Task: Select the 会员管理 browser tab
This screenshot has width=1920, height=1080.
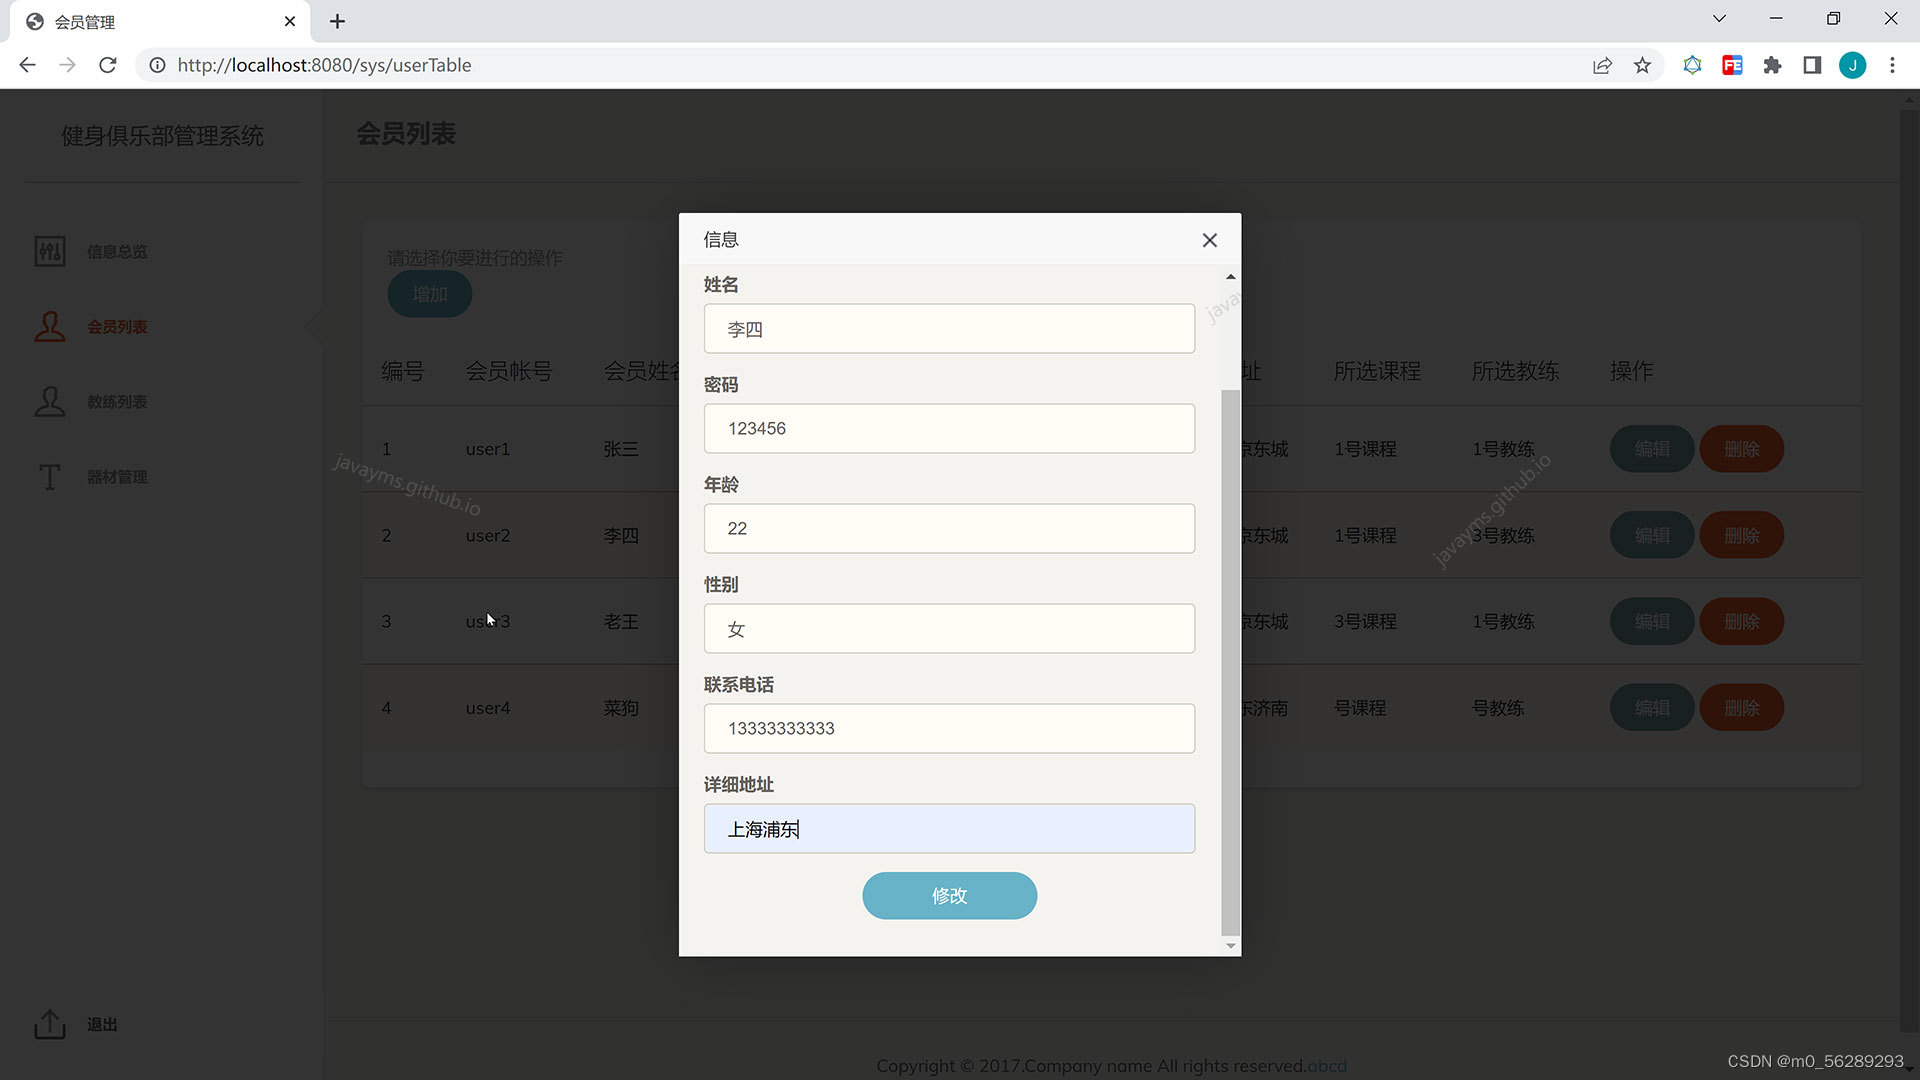Action: point(160,21)
